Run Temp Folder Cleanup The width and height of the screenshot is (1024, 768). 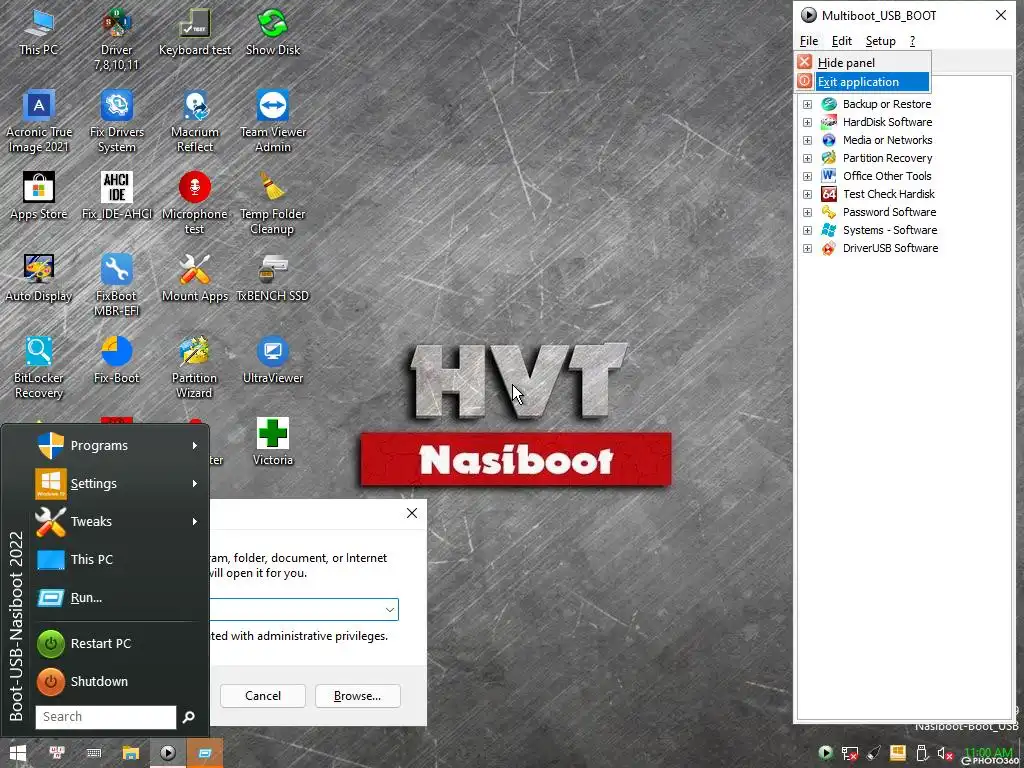(x=272, y=204)
